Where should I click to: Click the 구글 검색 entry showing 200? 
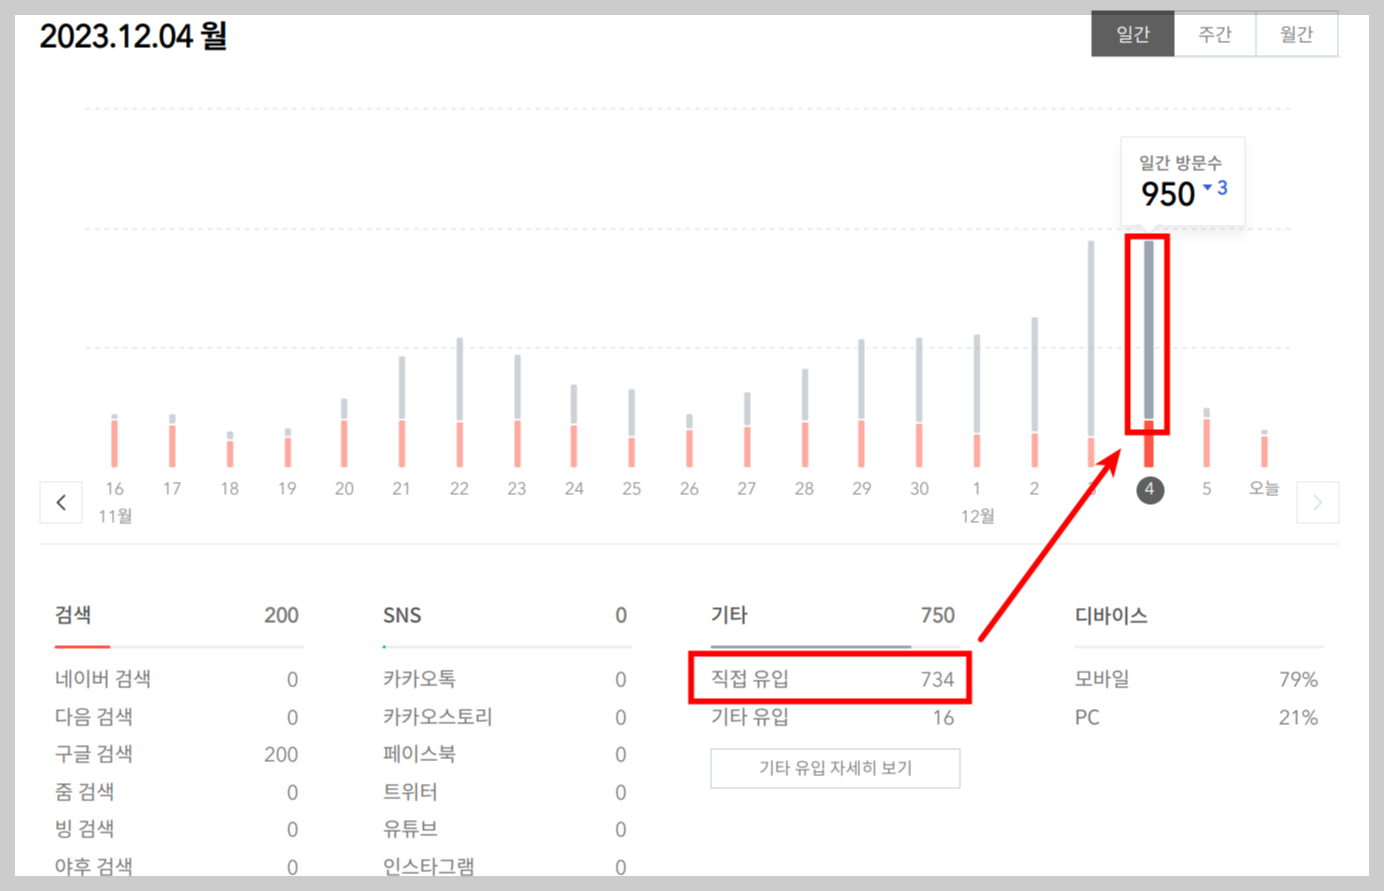pos(175,754)
